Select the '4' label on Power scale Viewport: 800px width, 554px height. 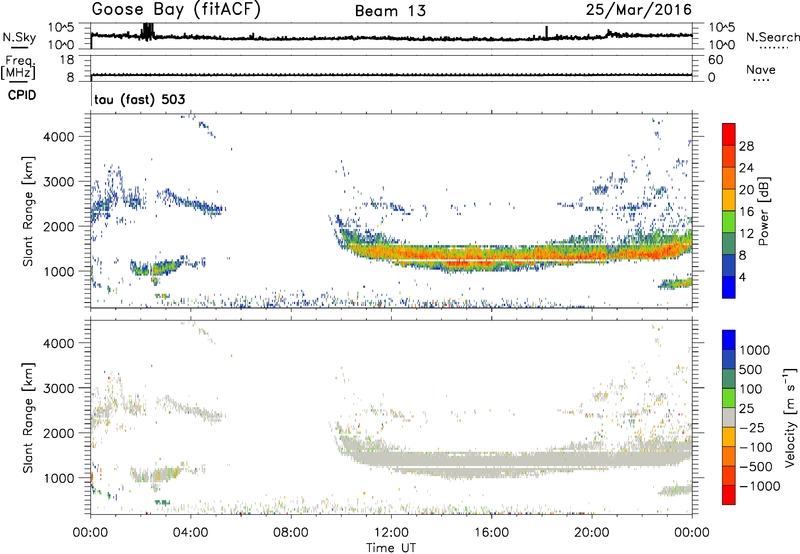click(x=743, y=277)
